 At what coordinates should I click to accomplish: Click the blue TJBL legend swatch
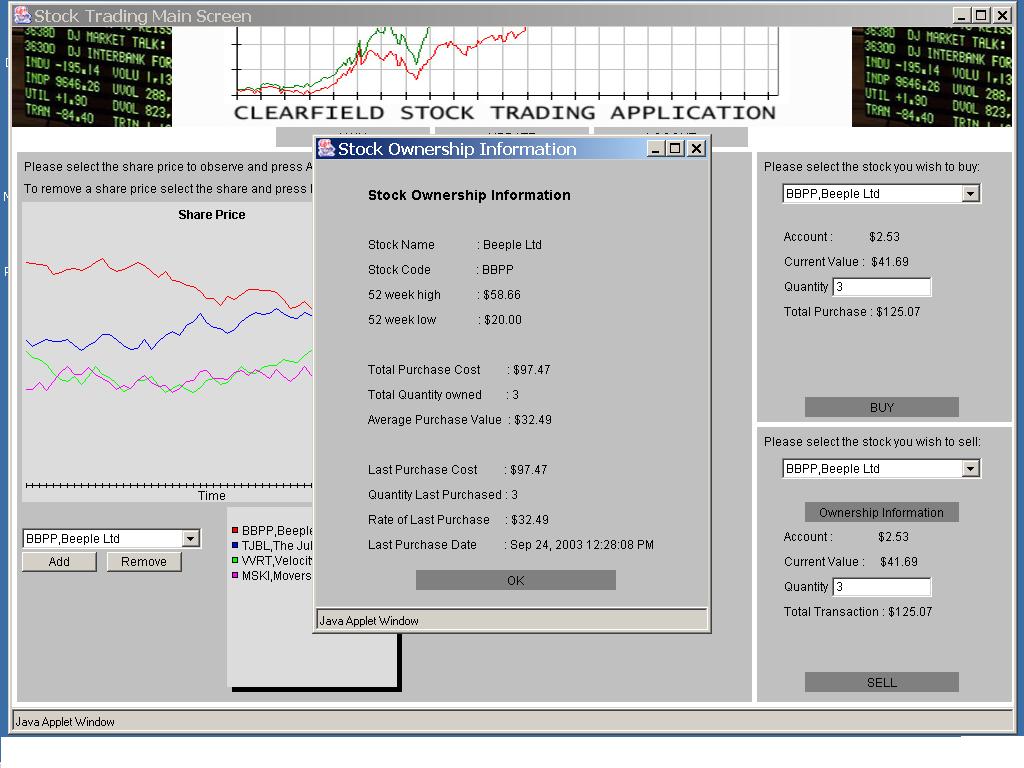coord(235,546)
